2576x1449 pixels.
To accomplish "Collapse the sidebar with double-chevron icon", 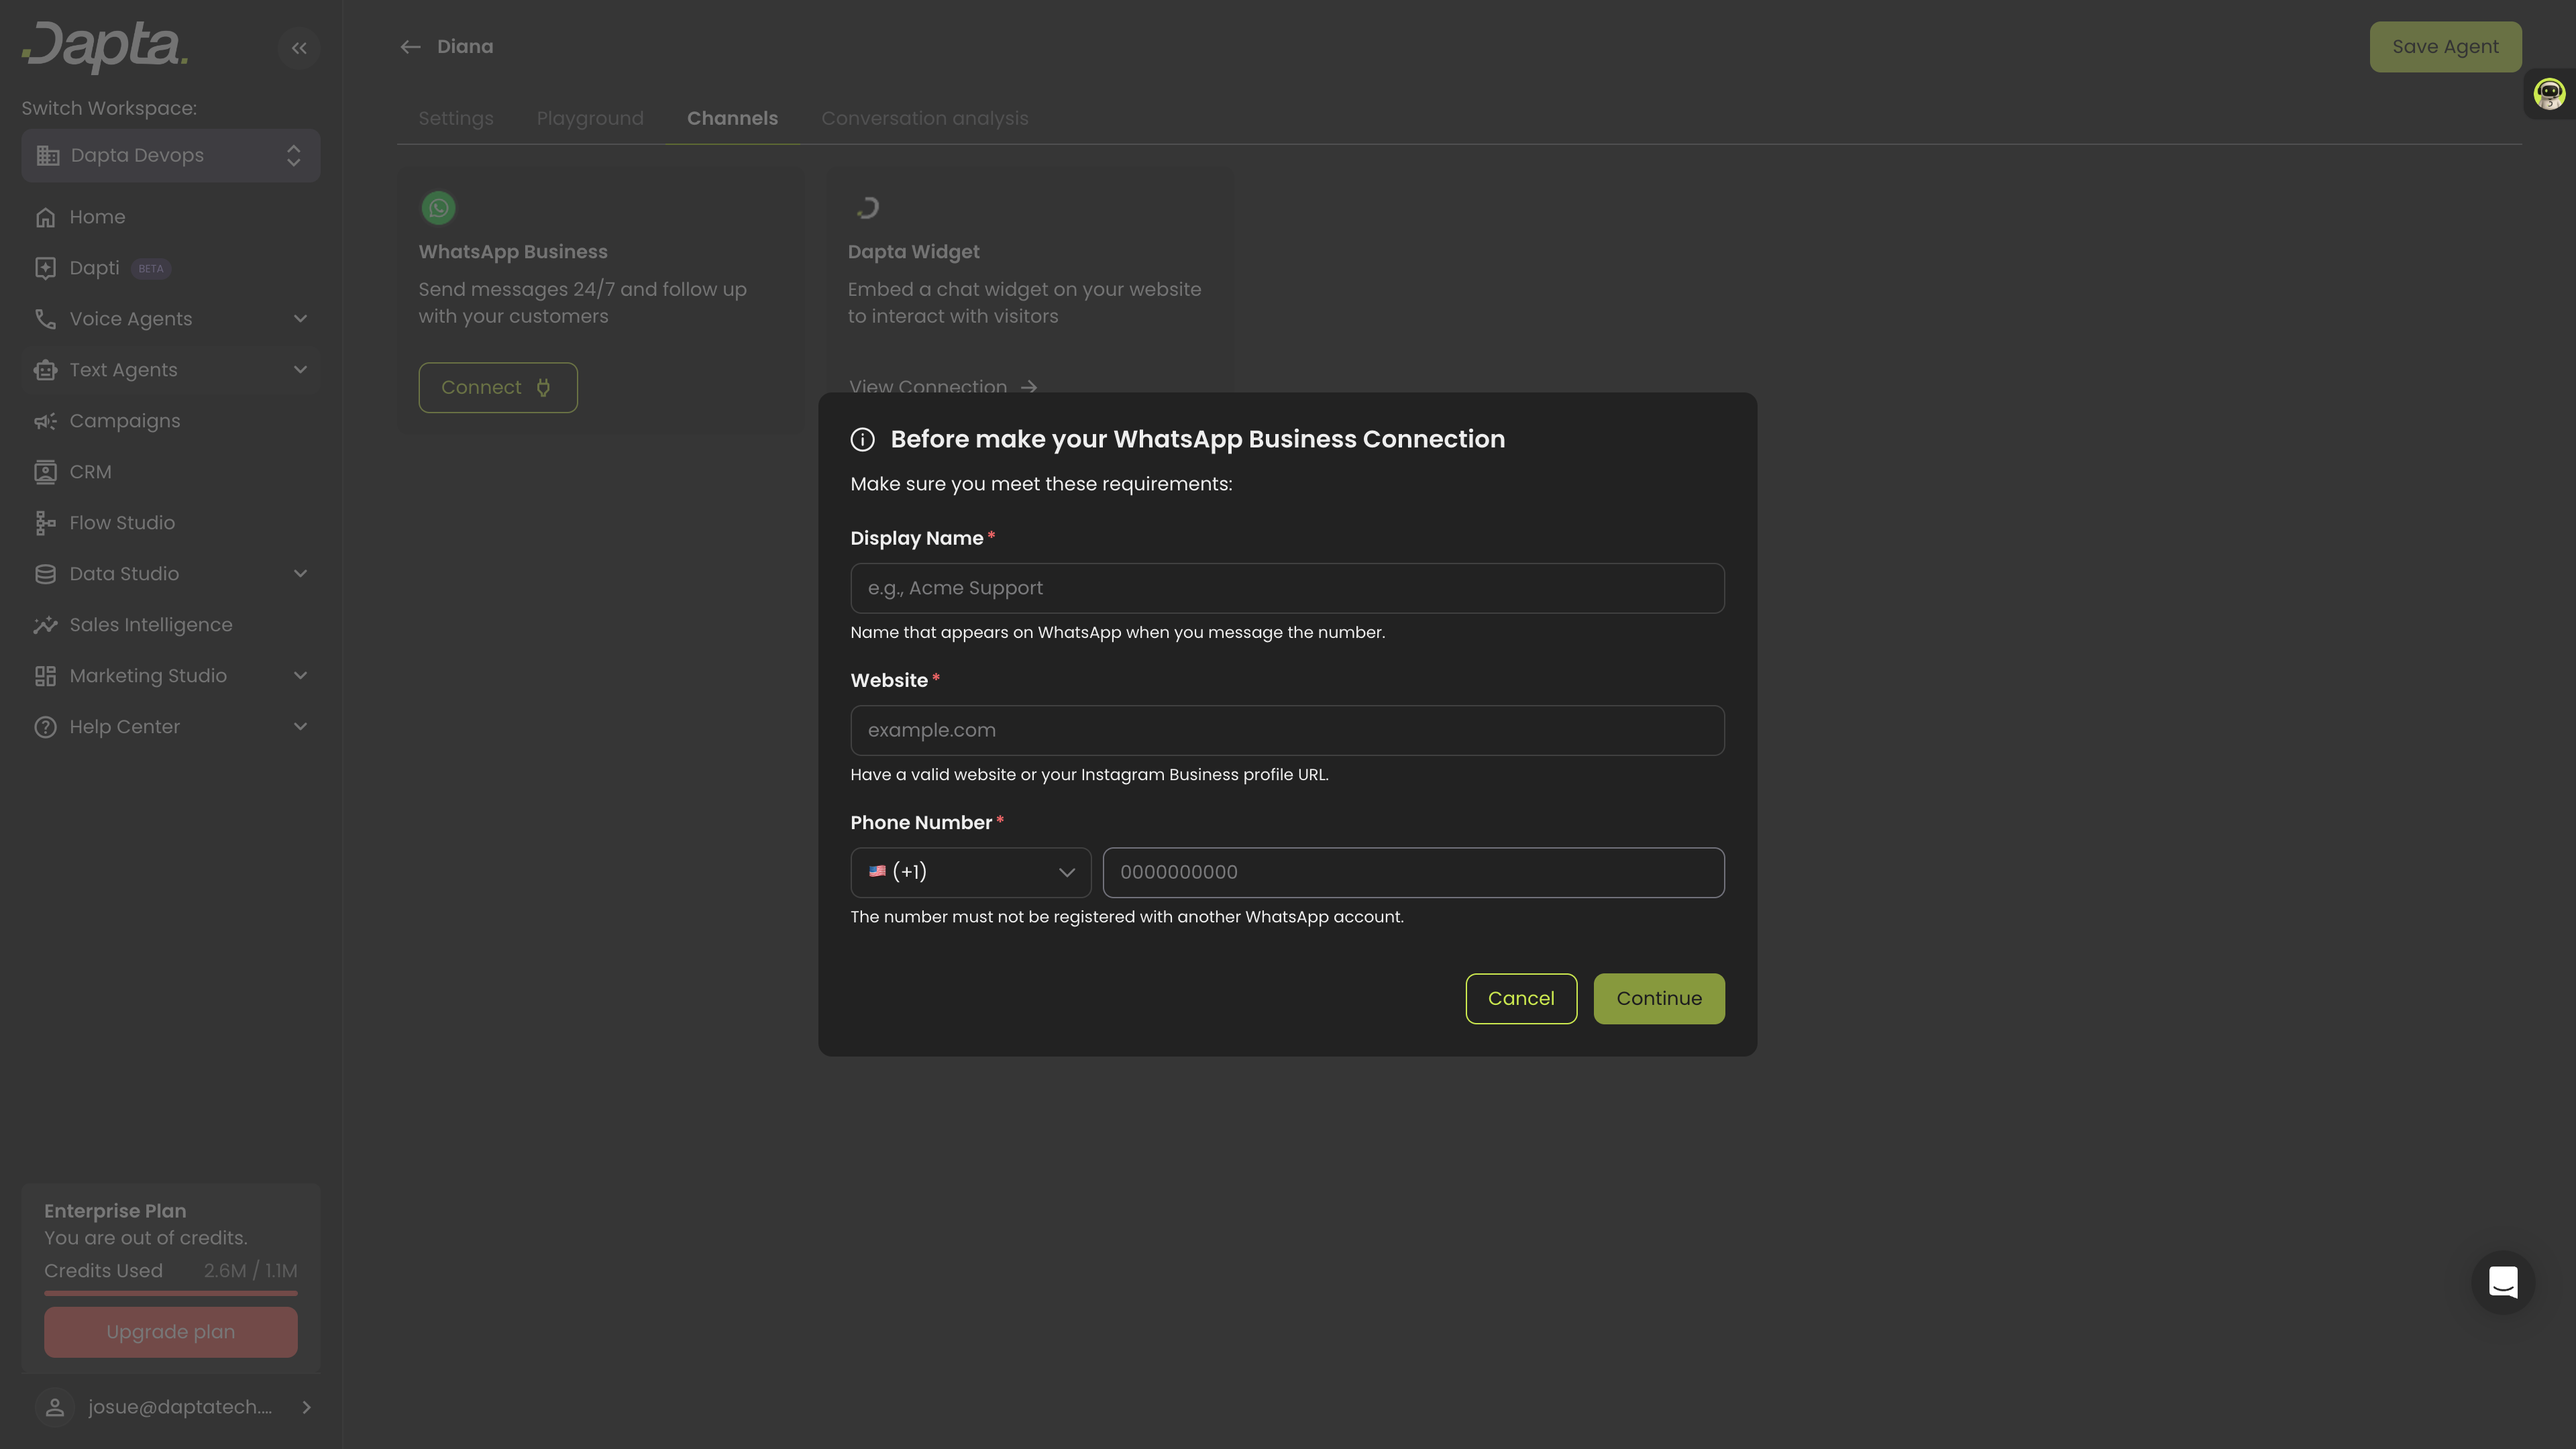I will (298, 48).
